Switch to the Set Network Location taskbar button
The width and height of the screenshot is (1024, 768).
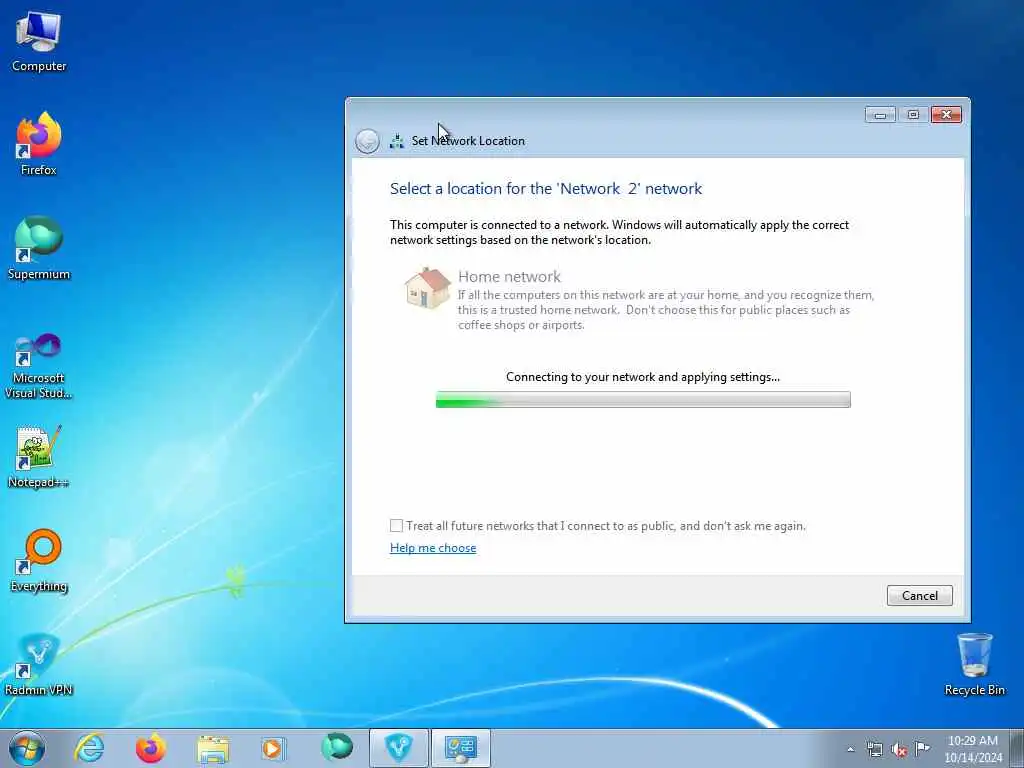461,748
